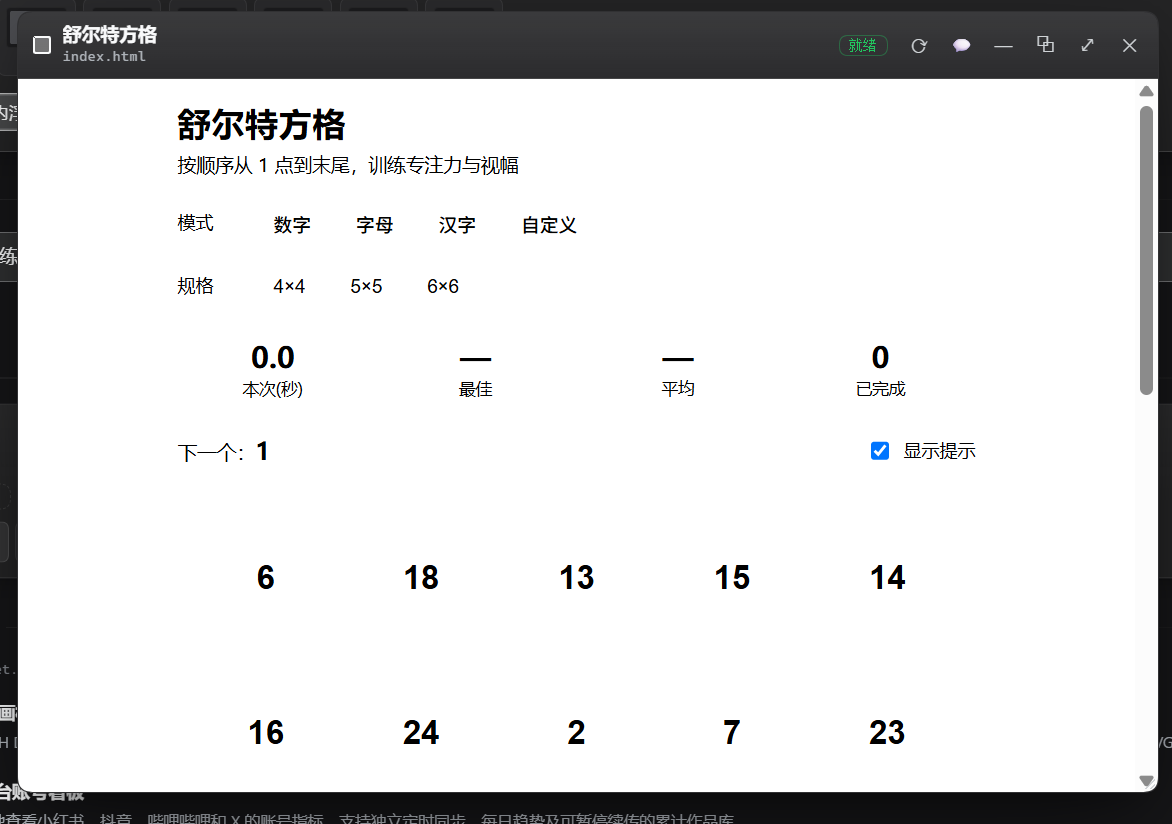
Task: Click the 显示提示 label text
Action: click(x=939, y=451)
